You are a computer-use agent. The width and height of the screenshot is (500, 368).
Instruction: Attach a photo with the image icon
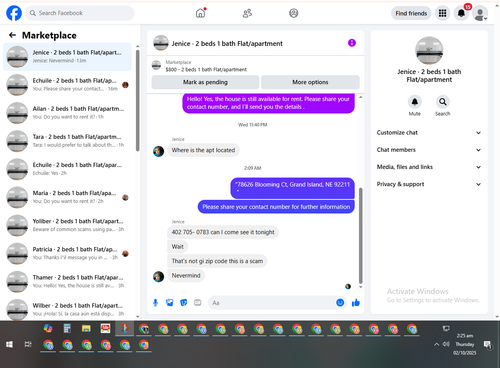tap(170, 302)
